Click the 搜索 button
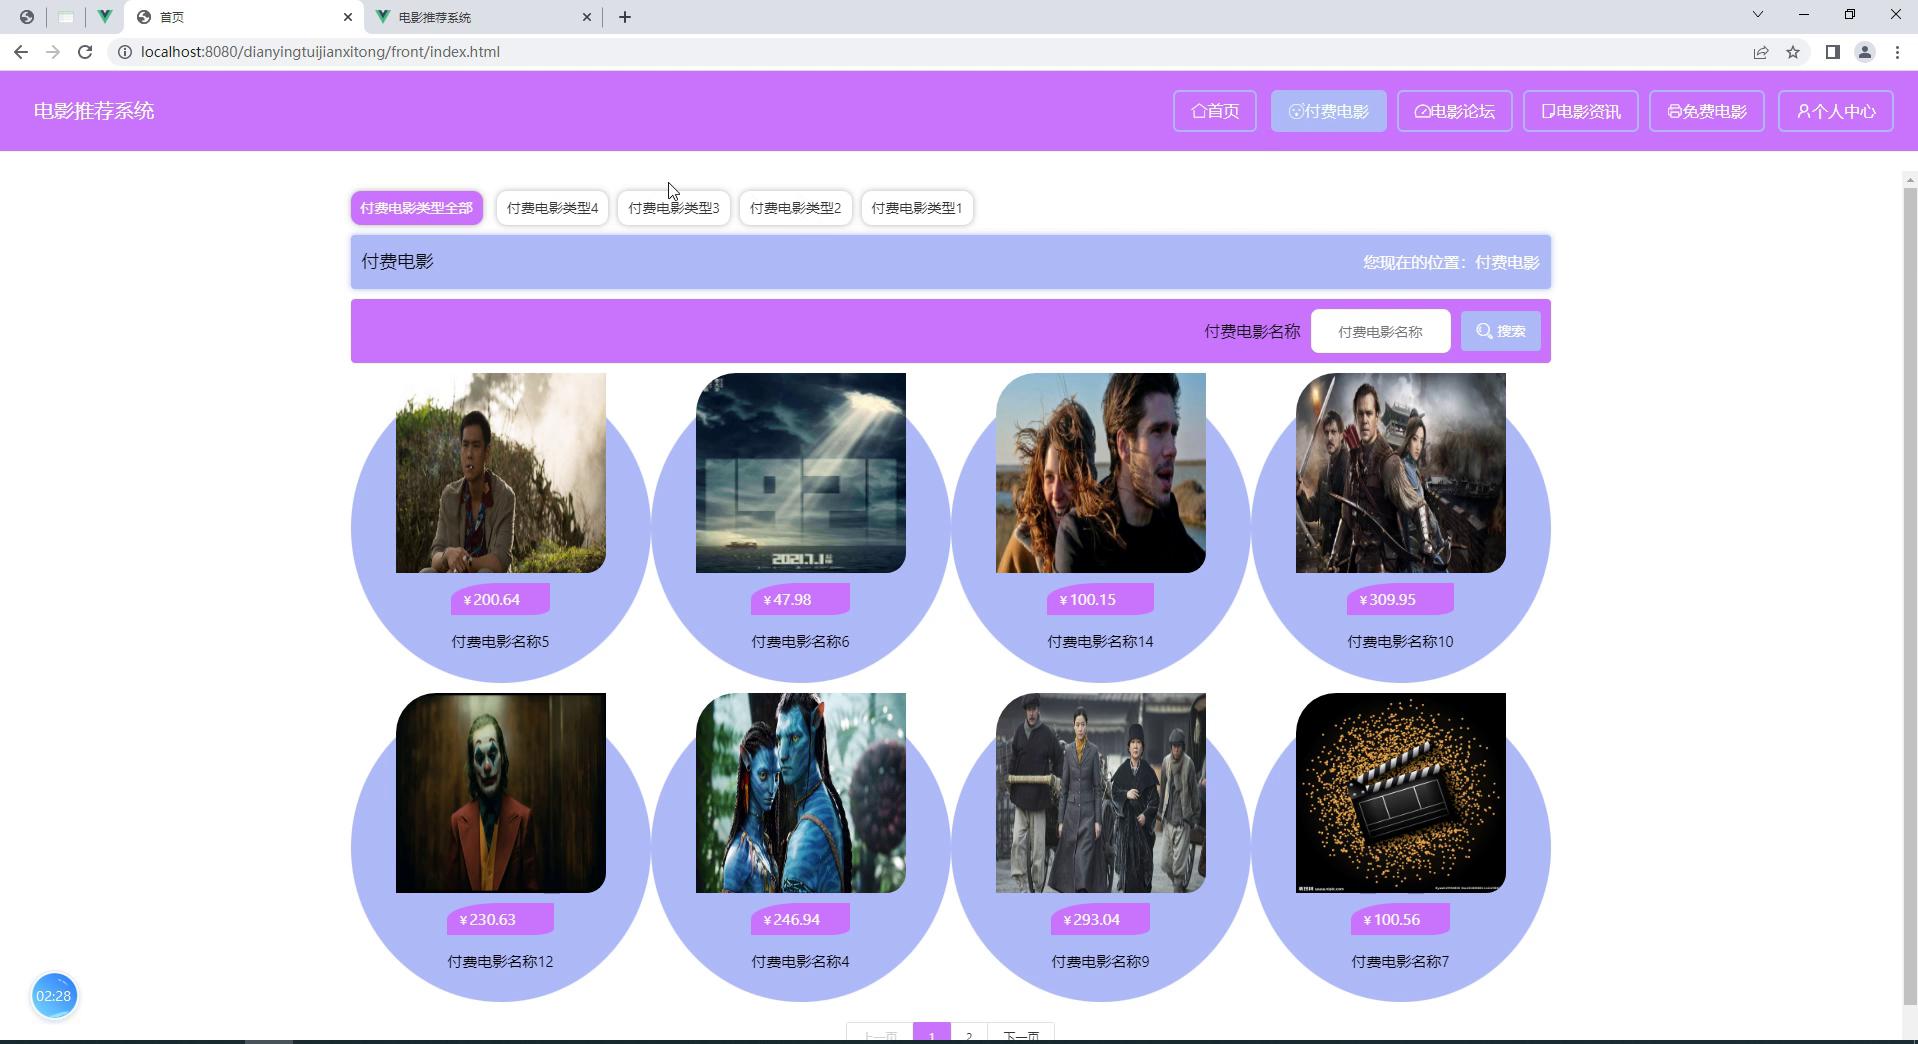1918x1044 pixels. tap(1501, 331)
